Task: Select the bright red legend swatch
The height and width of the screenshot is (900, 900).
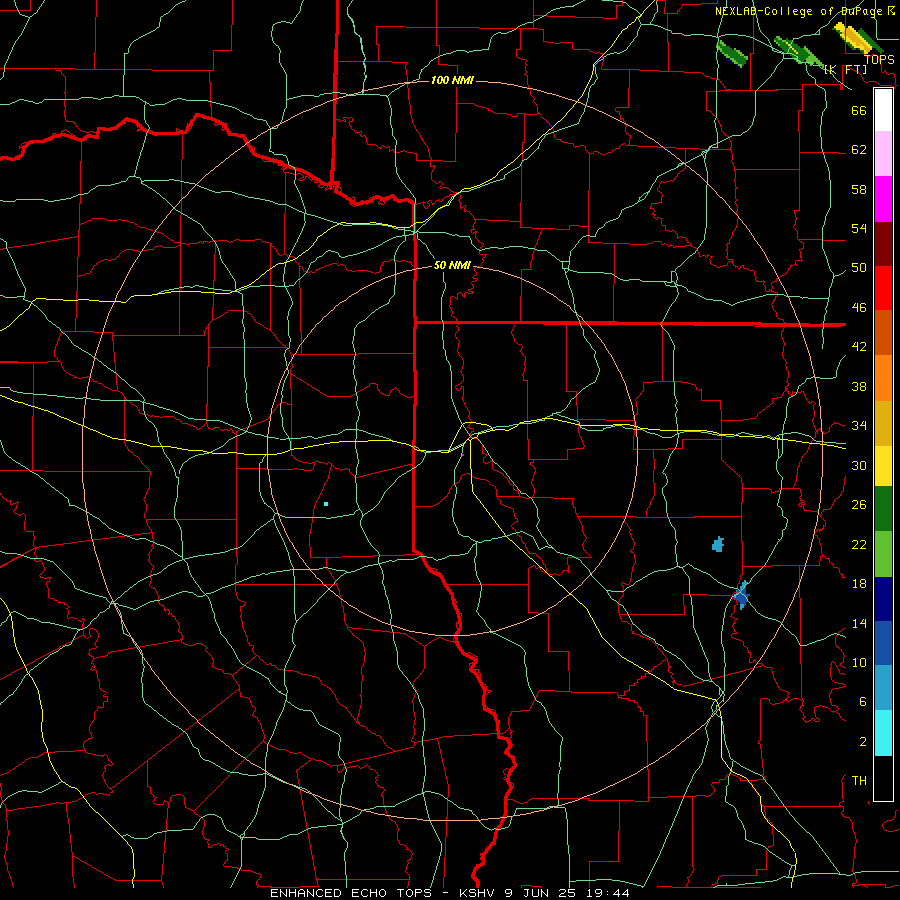Action: (x=883, y=288)
